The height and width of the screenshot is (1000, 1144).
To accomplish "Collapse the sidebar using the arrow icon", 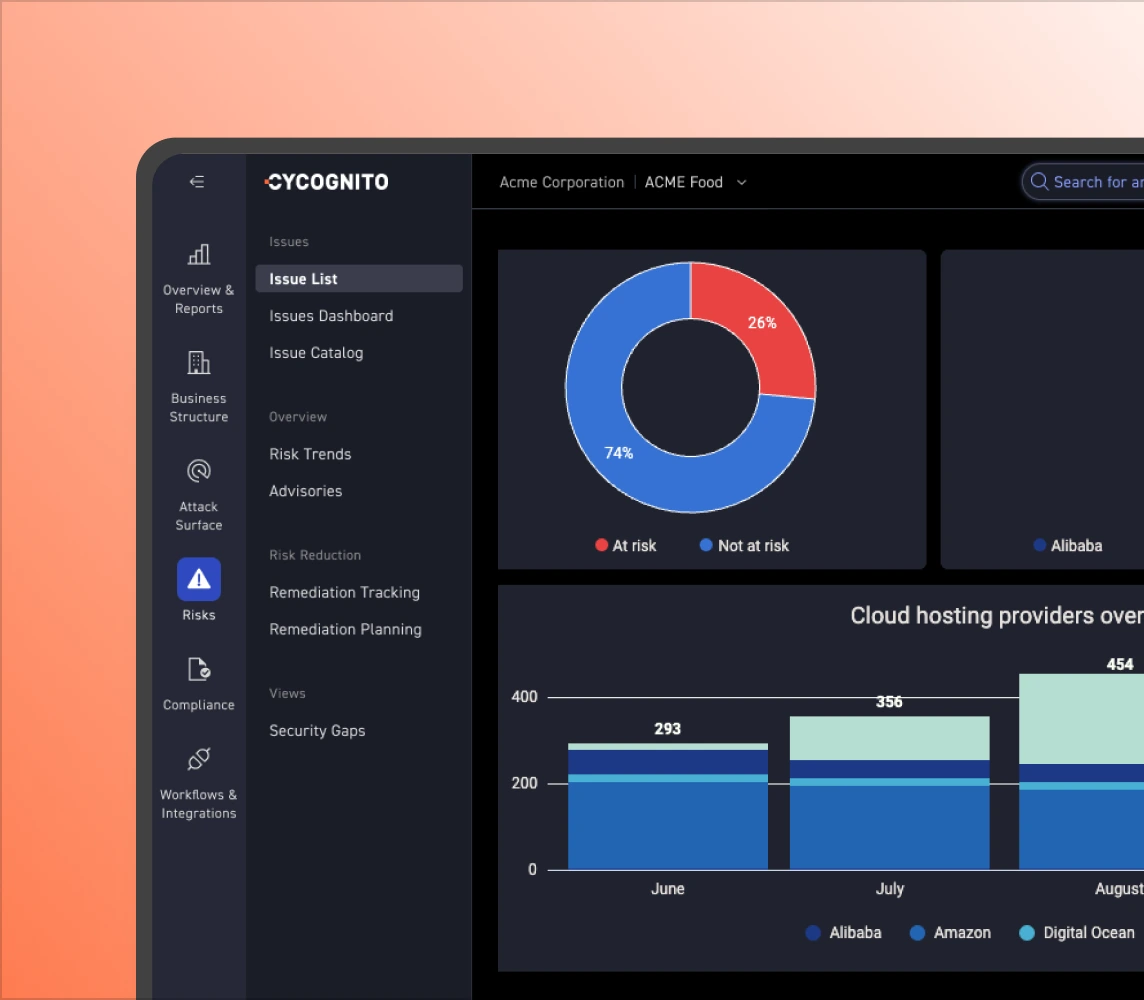I will tap(196, 182).
